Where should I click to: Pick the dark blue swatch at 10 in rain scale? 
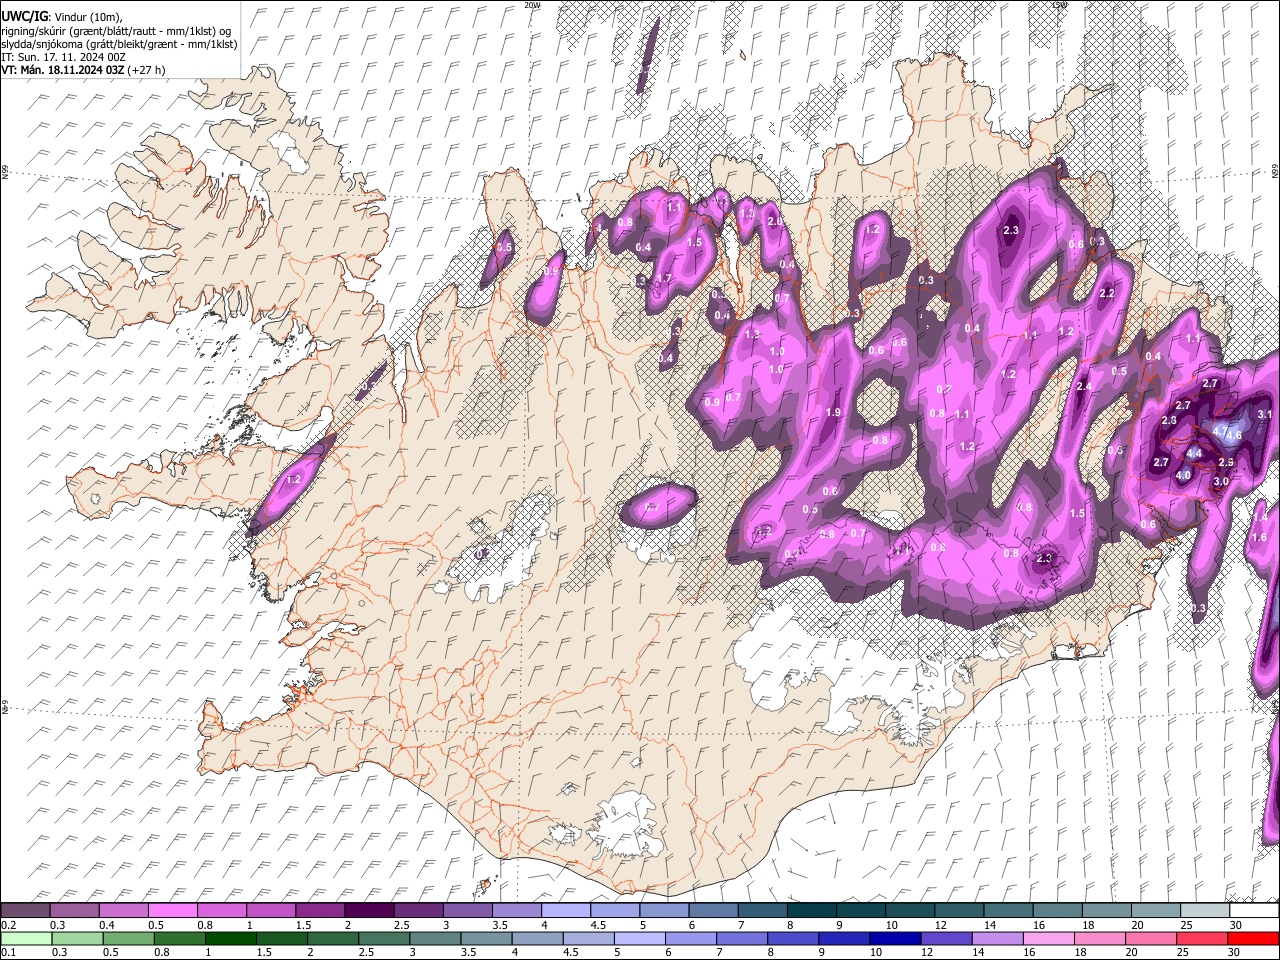pyautogui.click(x=895, y=938)
